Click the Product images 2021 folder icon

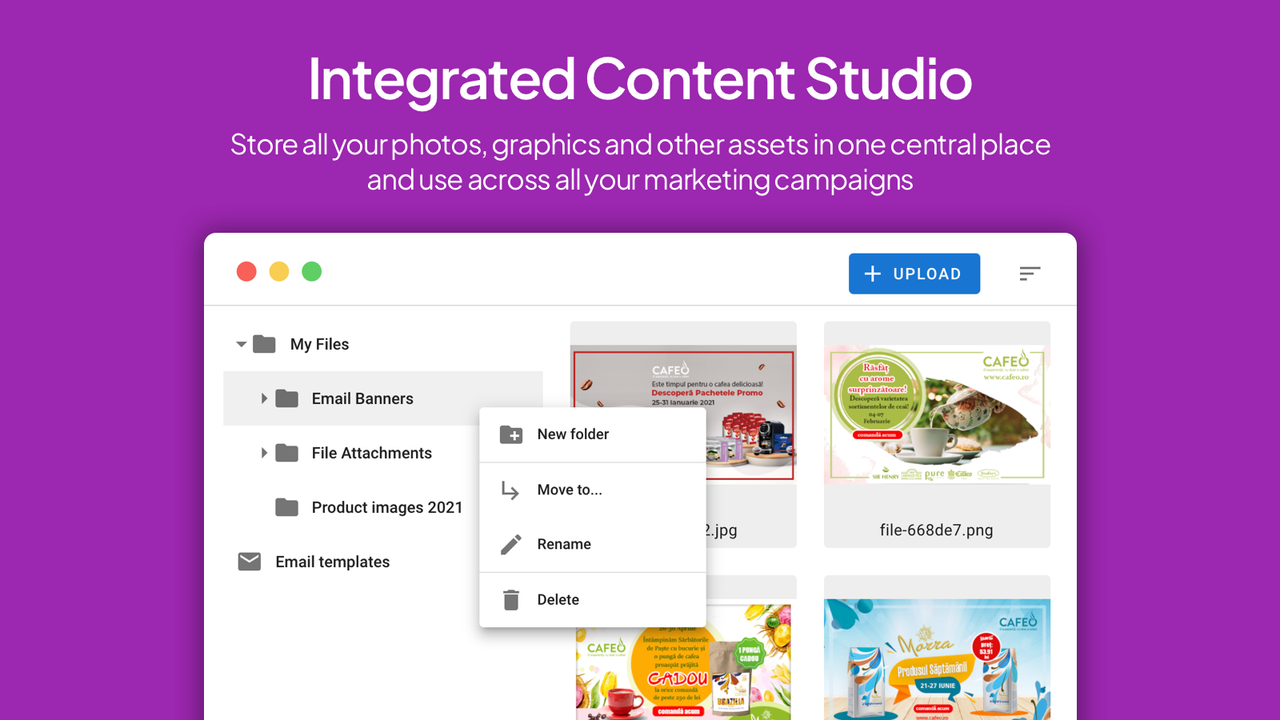pos(286,507)
